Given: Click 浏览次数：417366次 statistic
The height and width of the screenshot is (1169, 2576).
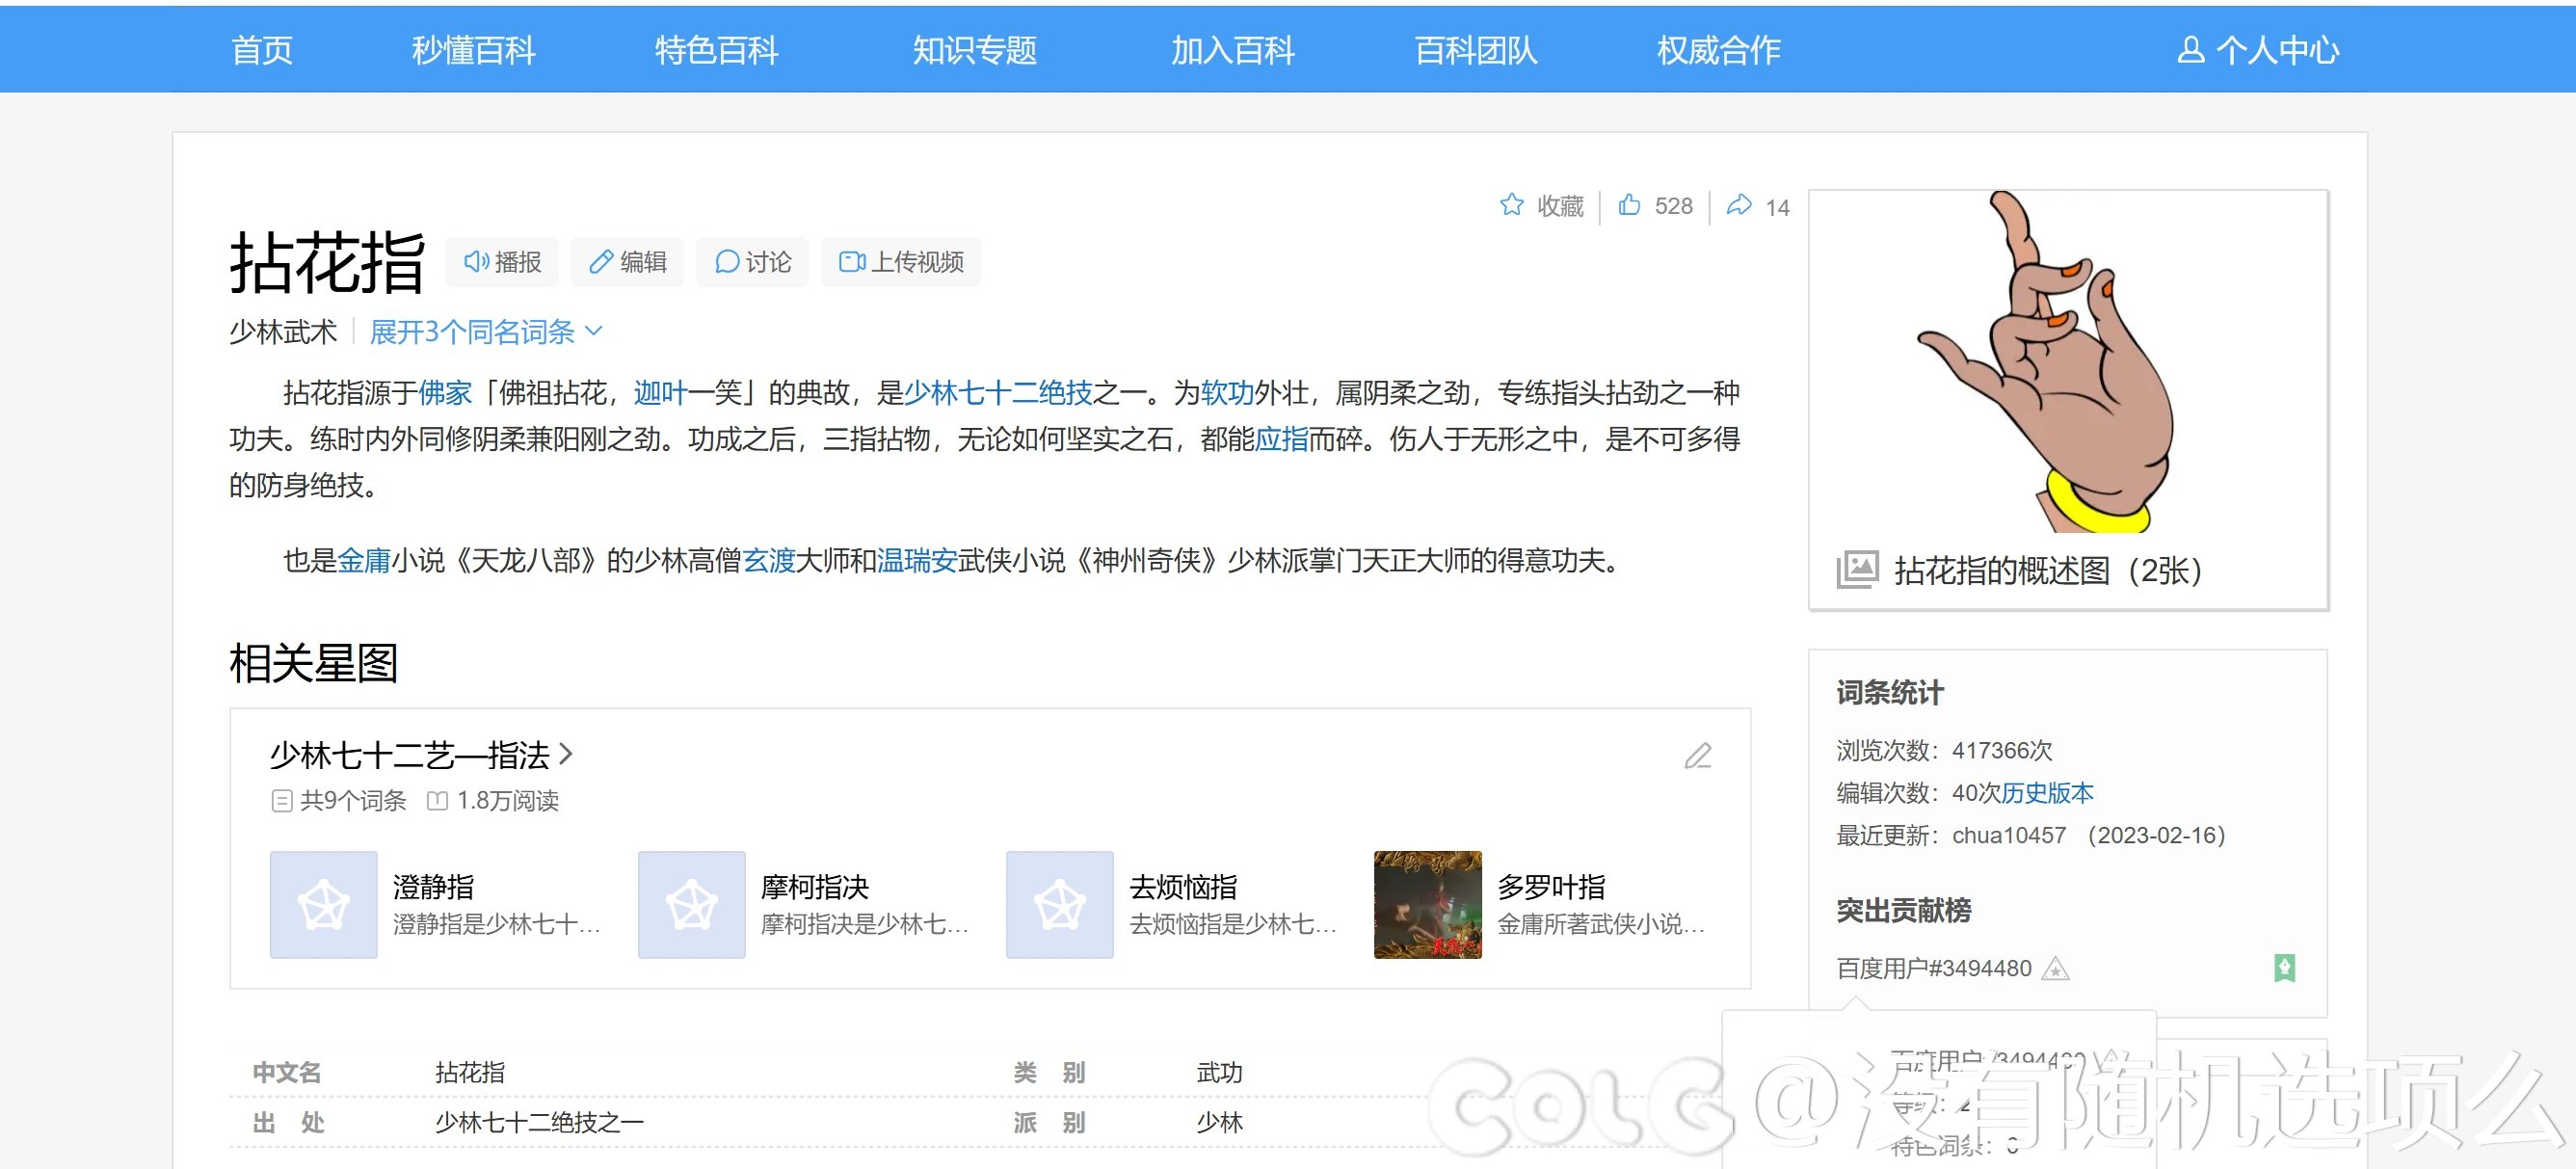Looking at the screenshot, I should 1943,750.
